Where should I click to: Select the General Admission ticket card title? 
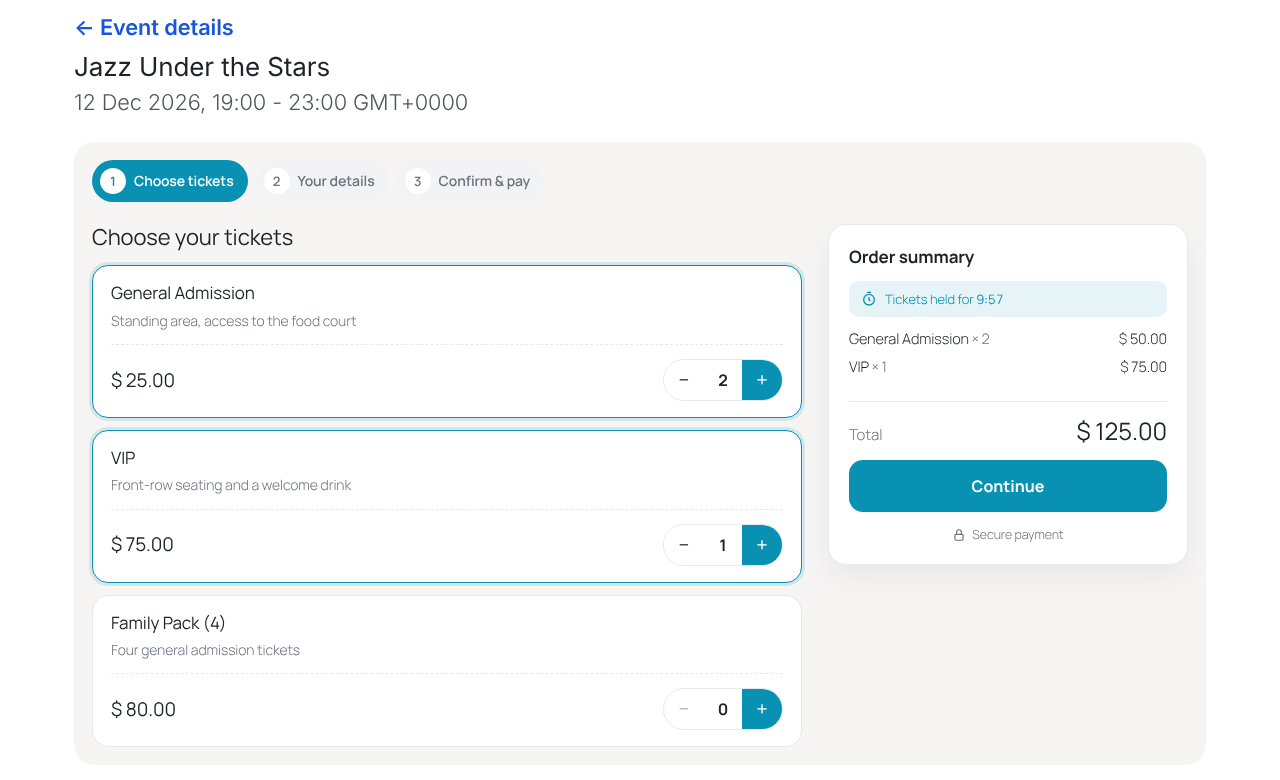point(183,293)
